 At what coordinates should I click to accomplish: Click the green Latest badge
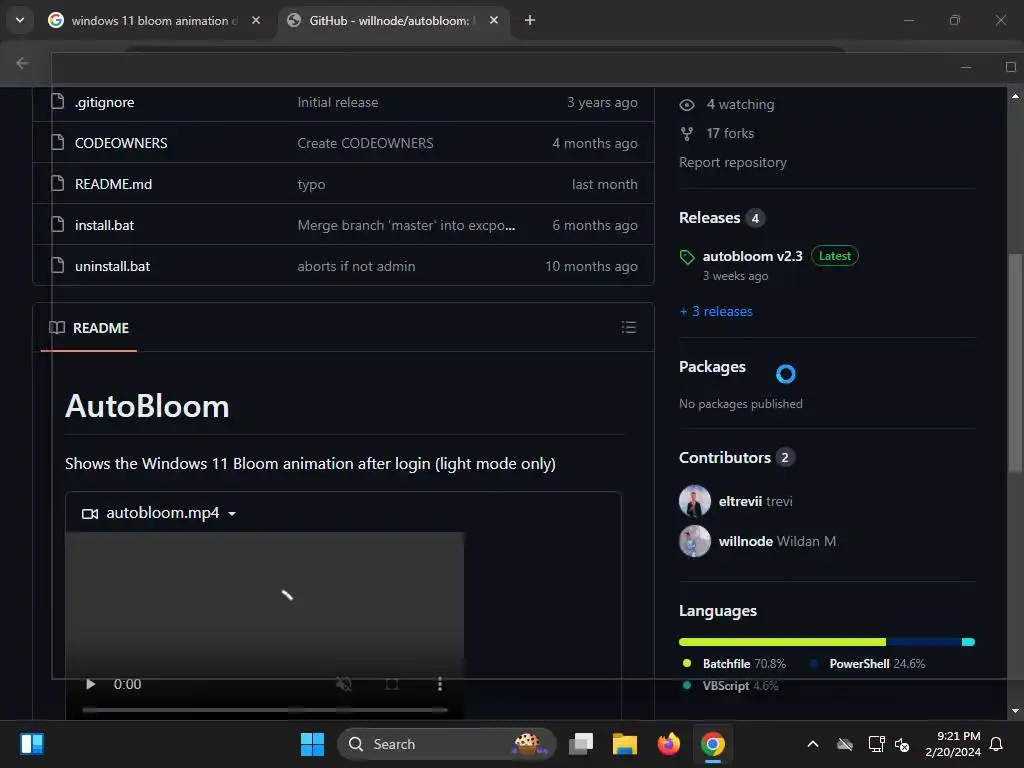tap(835, 256)
